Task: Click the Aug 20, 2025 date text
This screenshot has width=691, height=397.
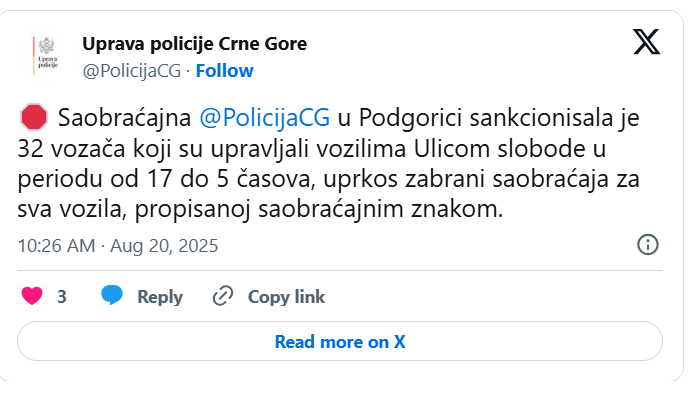Action: tap(164, 245)
